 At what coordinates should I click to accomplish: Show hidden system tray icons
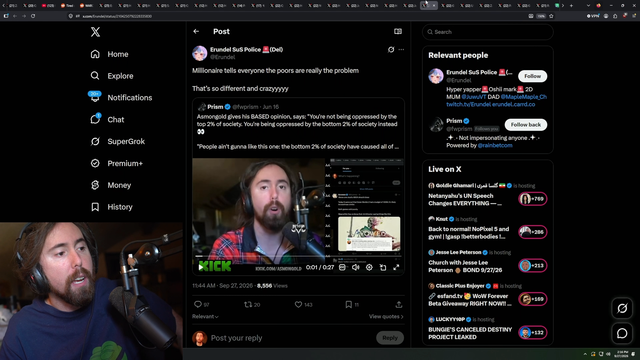tap(585, 354)
